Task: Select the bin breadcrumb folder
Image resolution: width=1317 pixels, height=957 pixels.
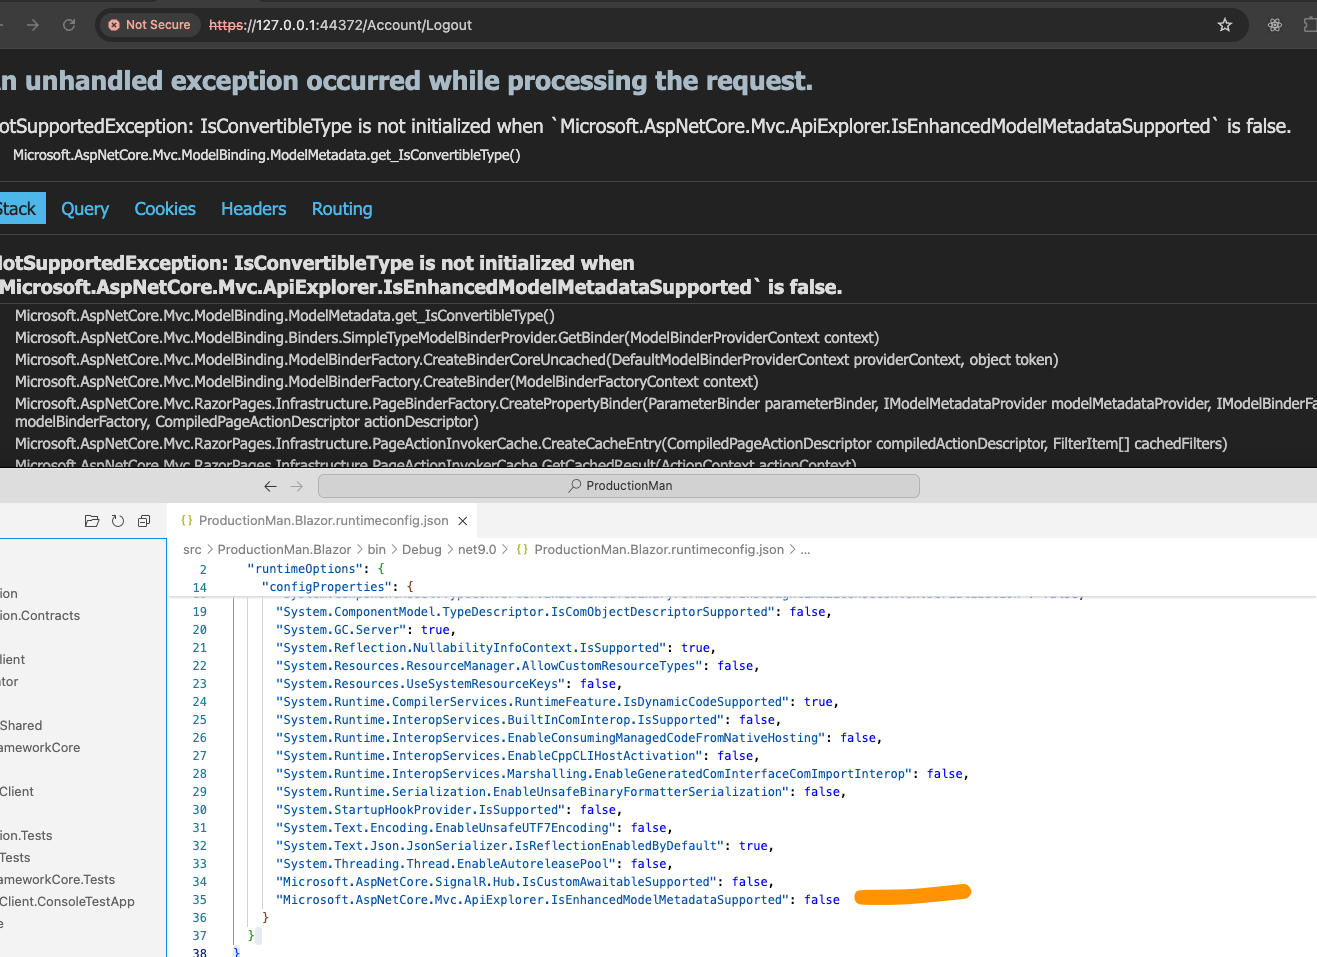Action: click(x=376, y=550)
